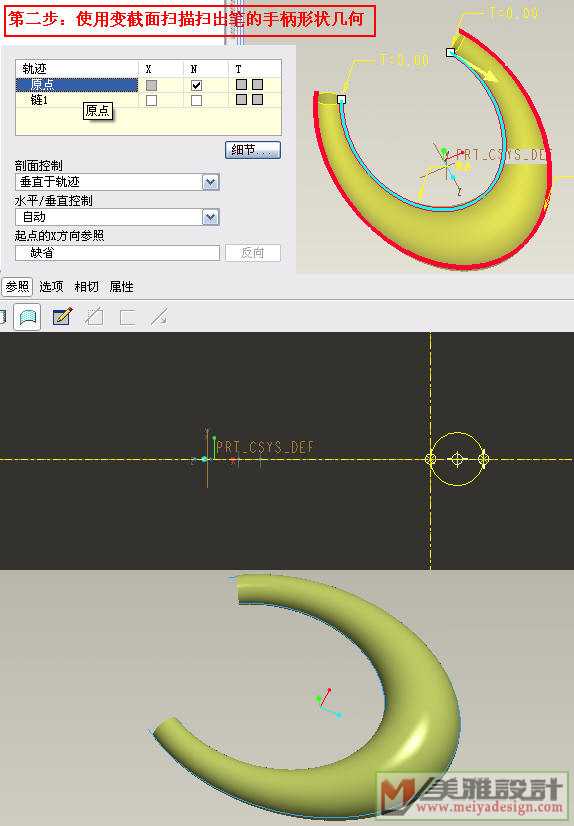
Task: Click first T tangency box in 原点 row
Action: 241,84
